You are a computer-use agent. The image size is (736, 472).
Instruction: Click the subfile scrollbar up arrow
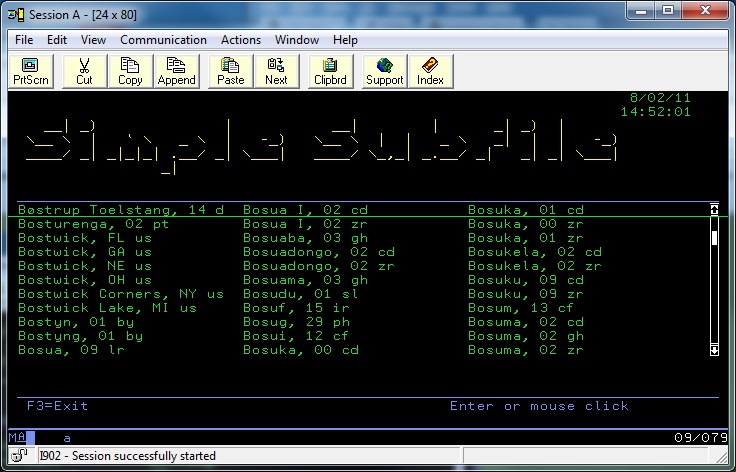coord(714,209)
